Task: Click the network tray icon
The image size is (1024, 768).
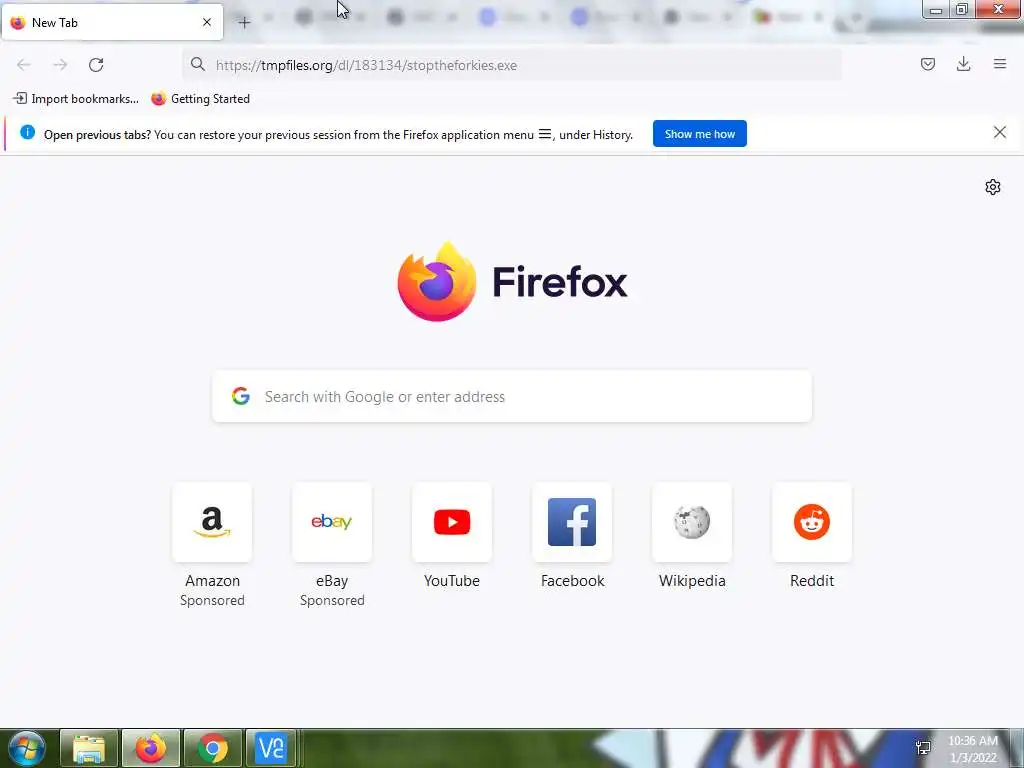Action: 923,748
